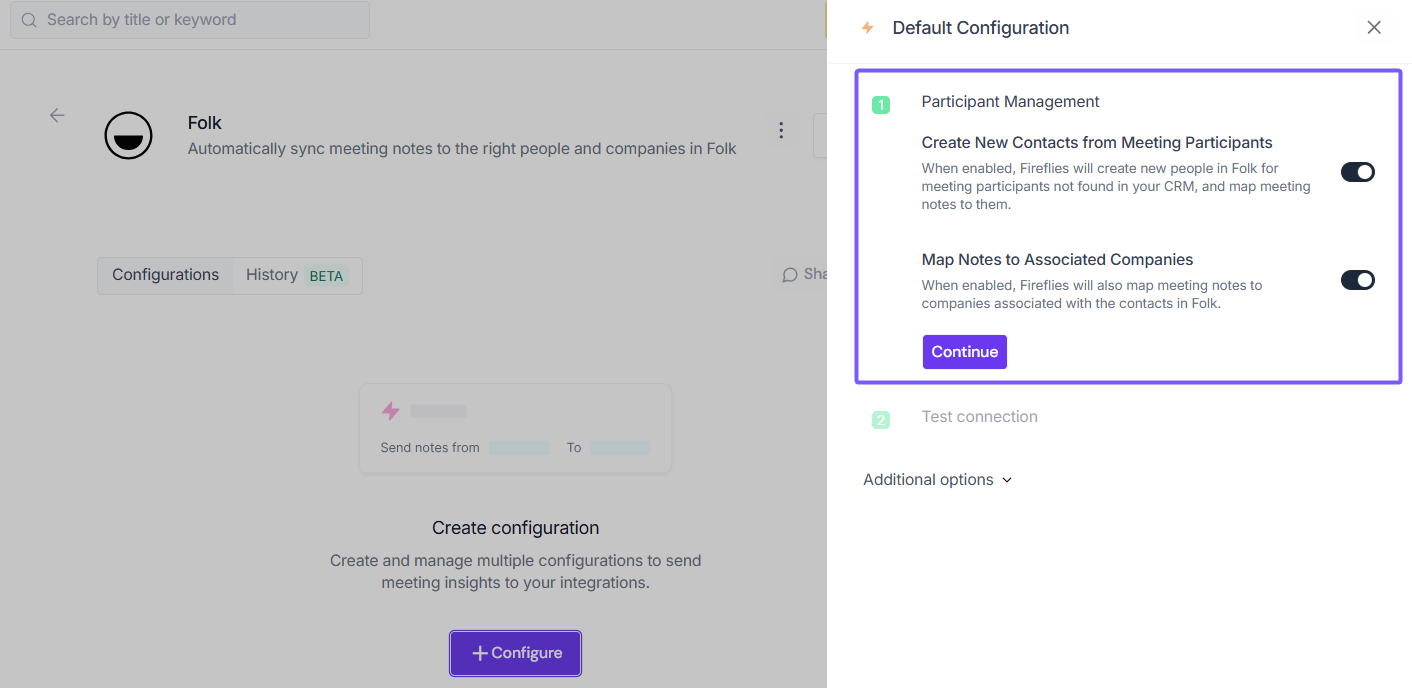Close the Default Configuration panel
This screenshot has width=1412, height=688.
point(1374,28)
